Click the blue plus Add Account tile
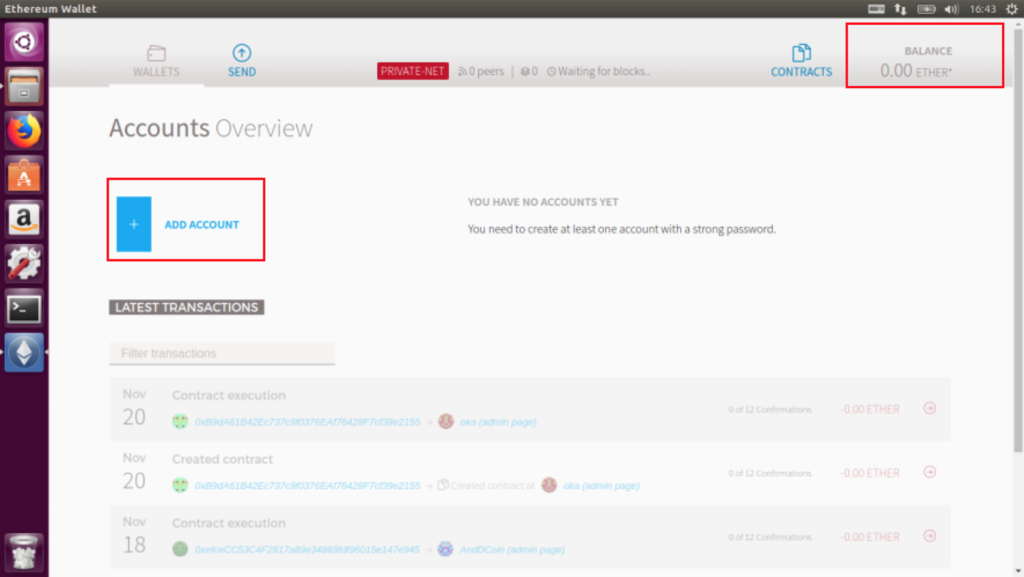The height and width of the screenshot is (577, 1024). [134, 224]
